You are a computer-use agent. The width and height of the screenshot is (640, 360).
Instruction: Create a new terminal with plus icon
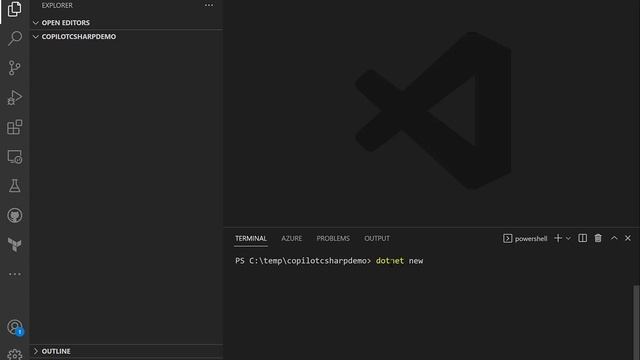(558, 238)
